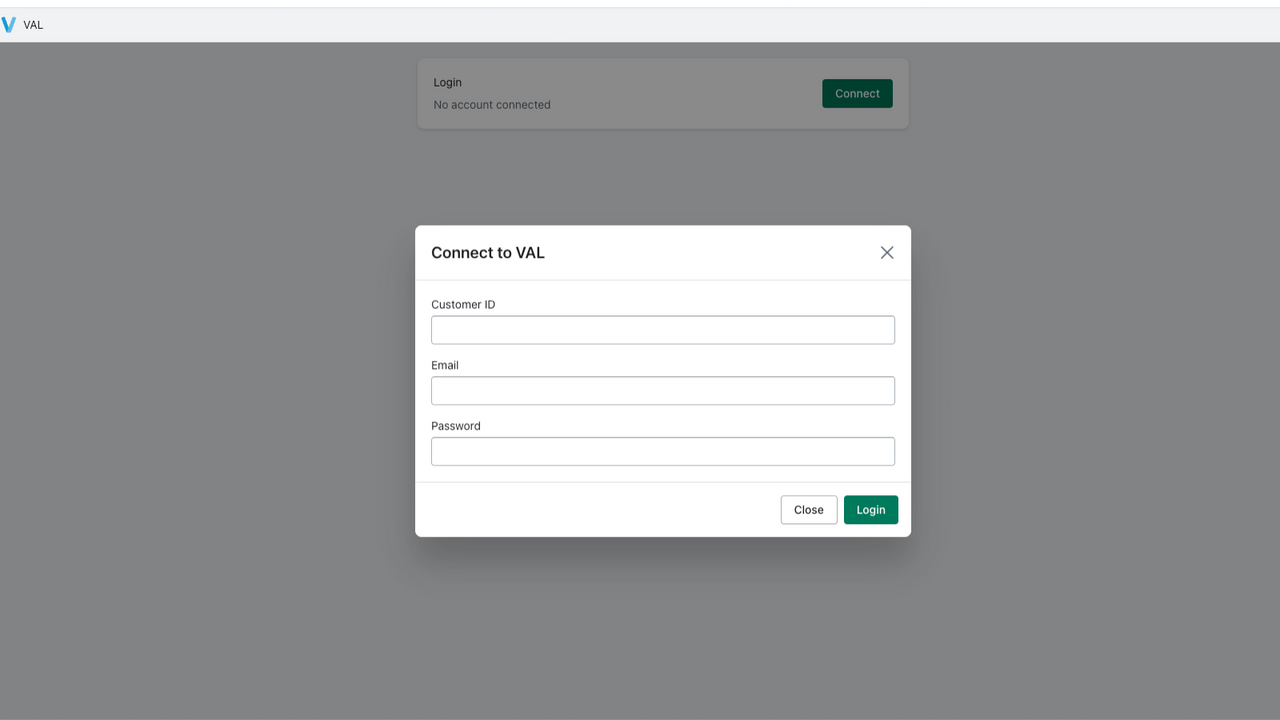
Task: Click the Customer ID label
Action: pos(463,305)
